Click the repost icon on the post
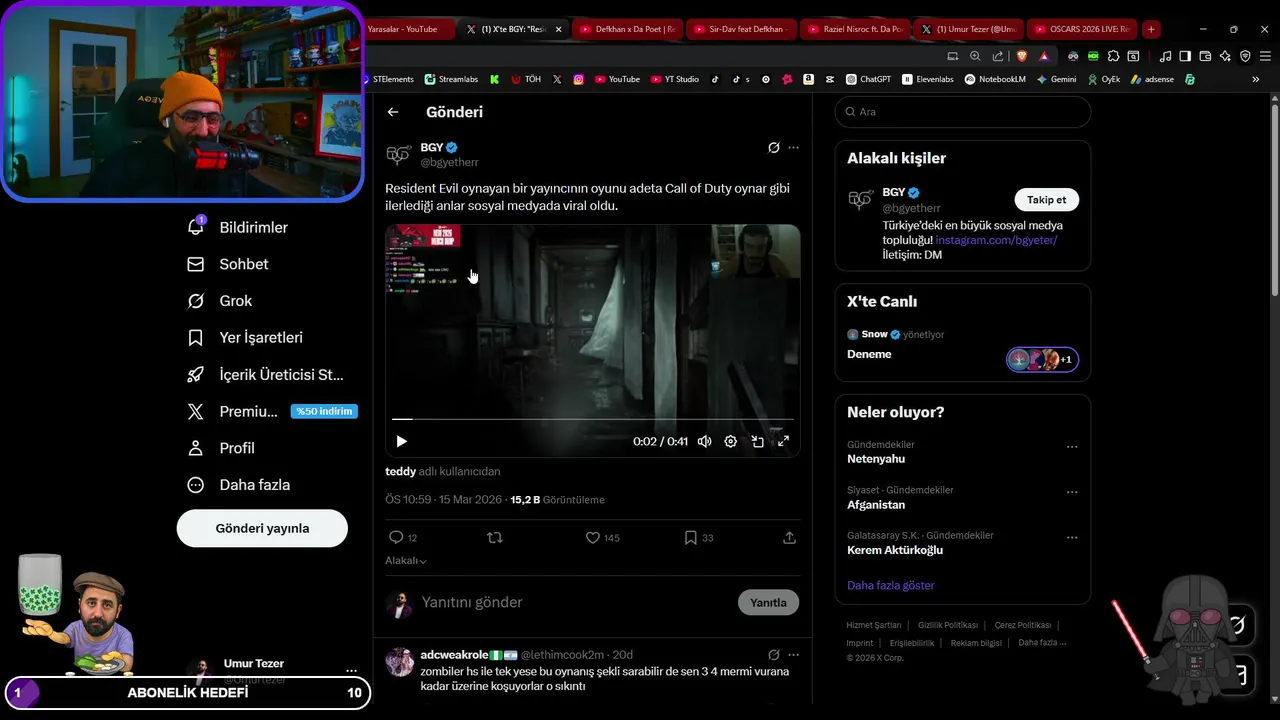The image size is (1280, 720). tap(494, 538)
